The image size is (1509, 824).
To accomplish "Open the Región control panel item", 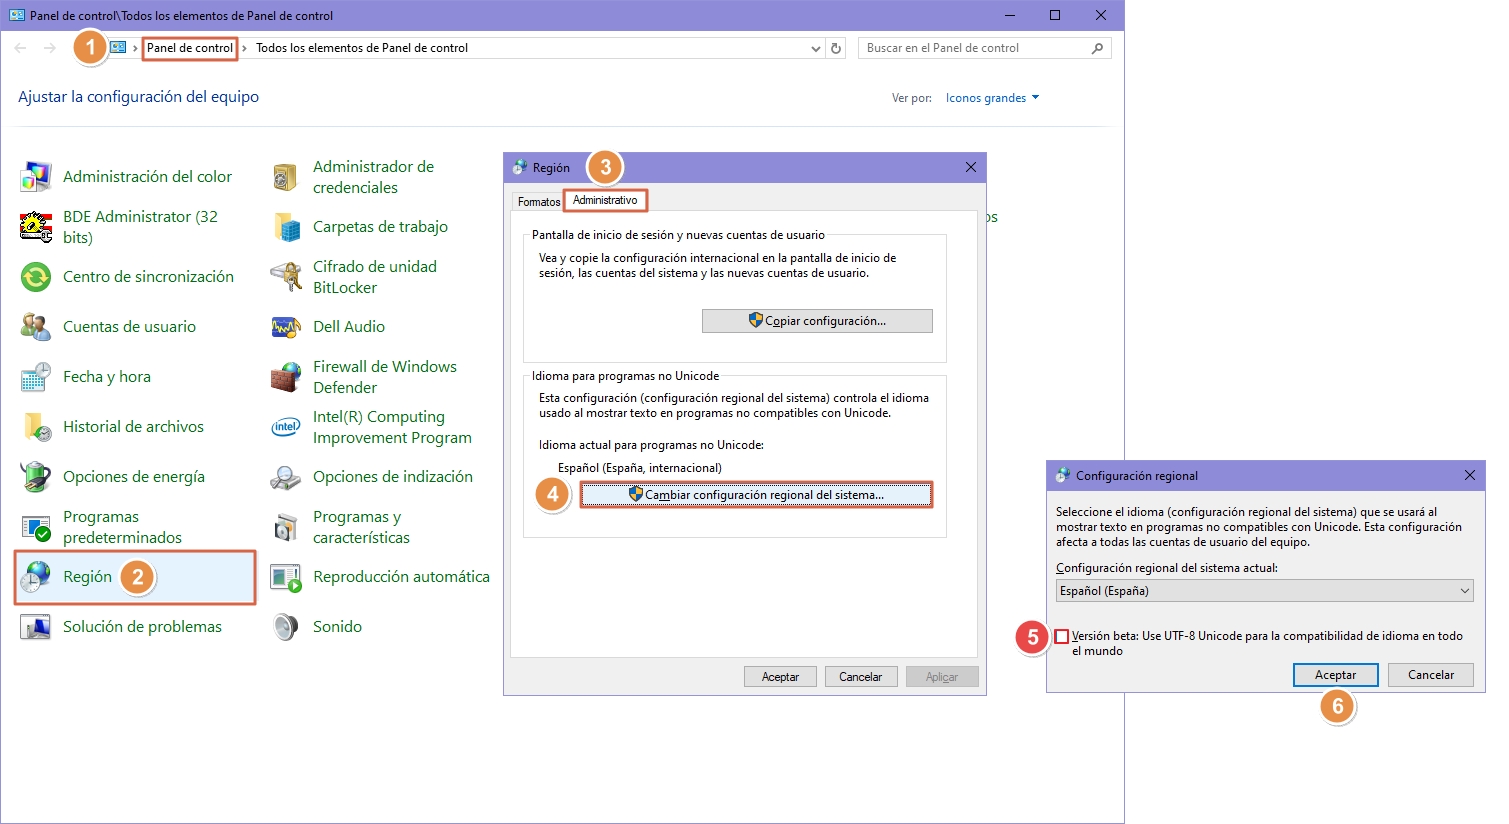I will coord(87,577).
